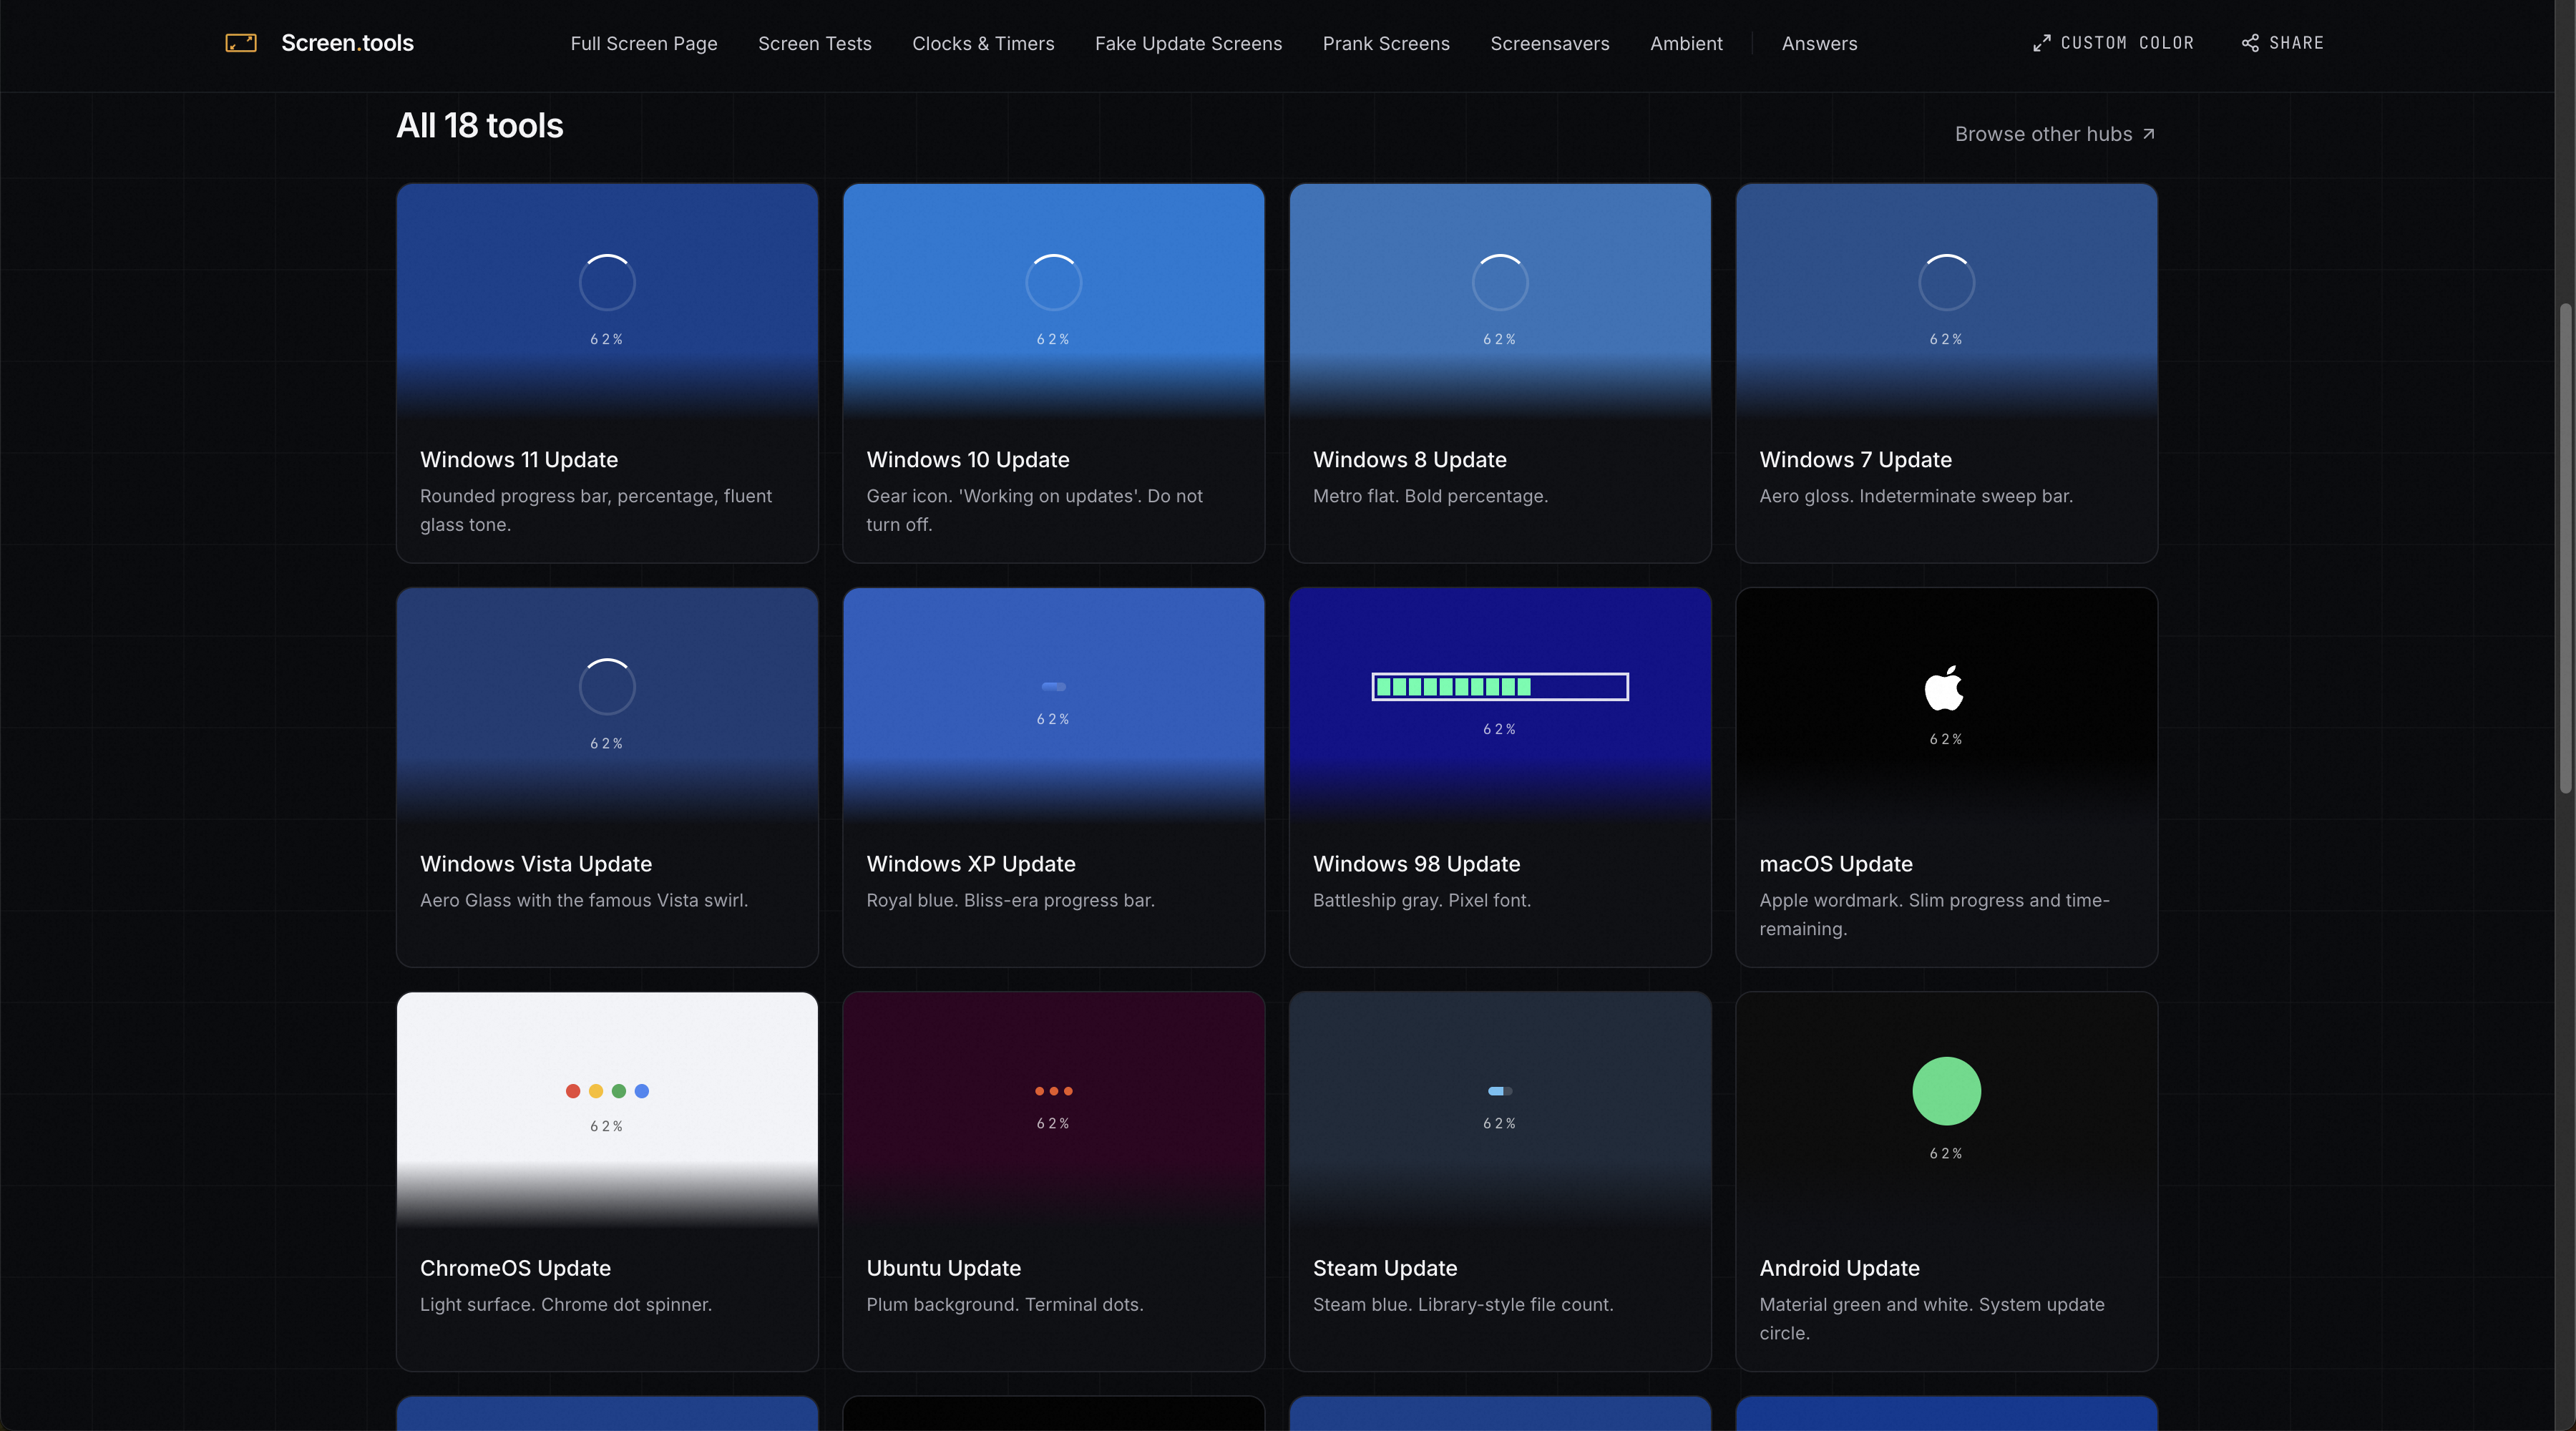Click the 'Aero Glass with the famous Vista swirl.' text
2576x1431 pixels.
[x=584, y=900]
